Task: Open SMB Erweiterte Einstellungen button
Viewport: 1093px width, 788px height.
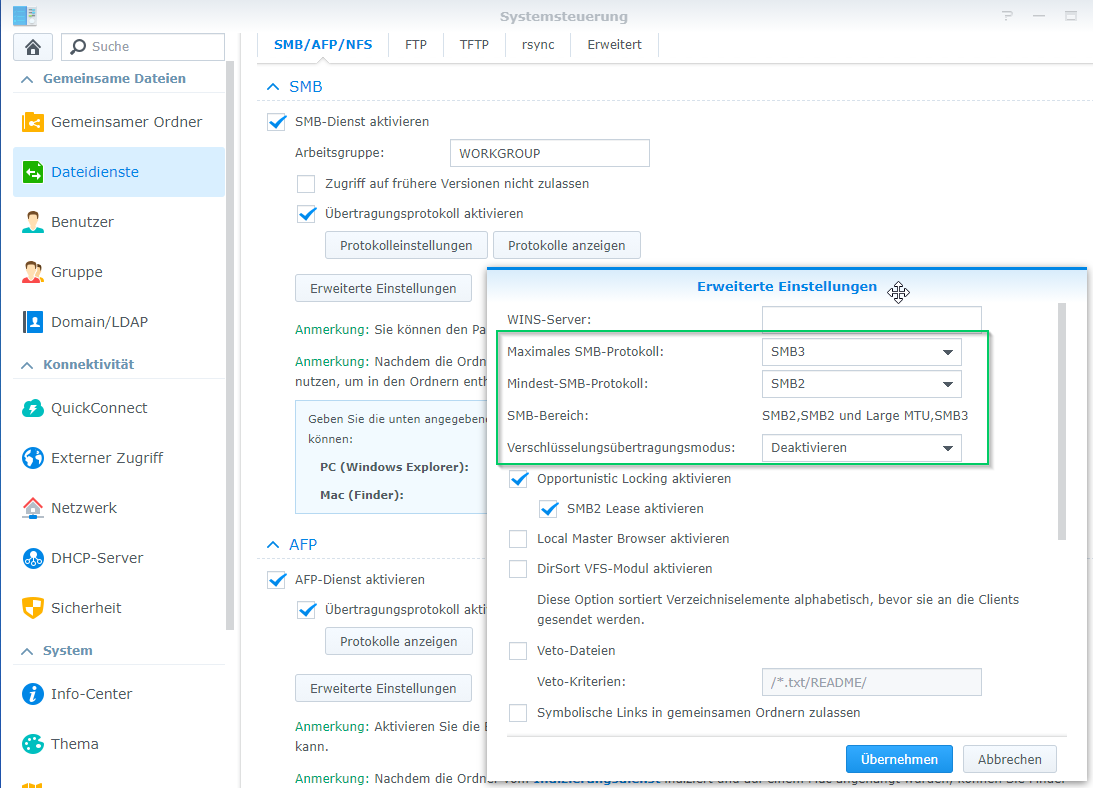Action: click(383, 289)
